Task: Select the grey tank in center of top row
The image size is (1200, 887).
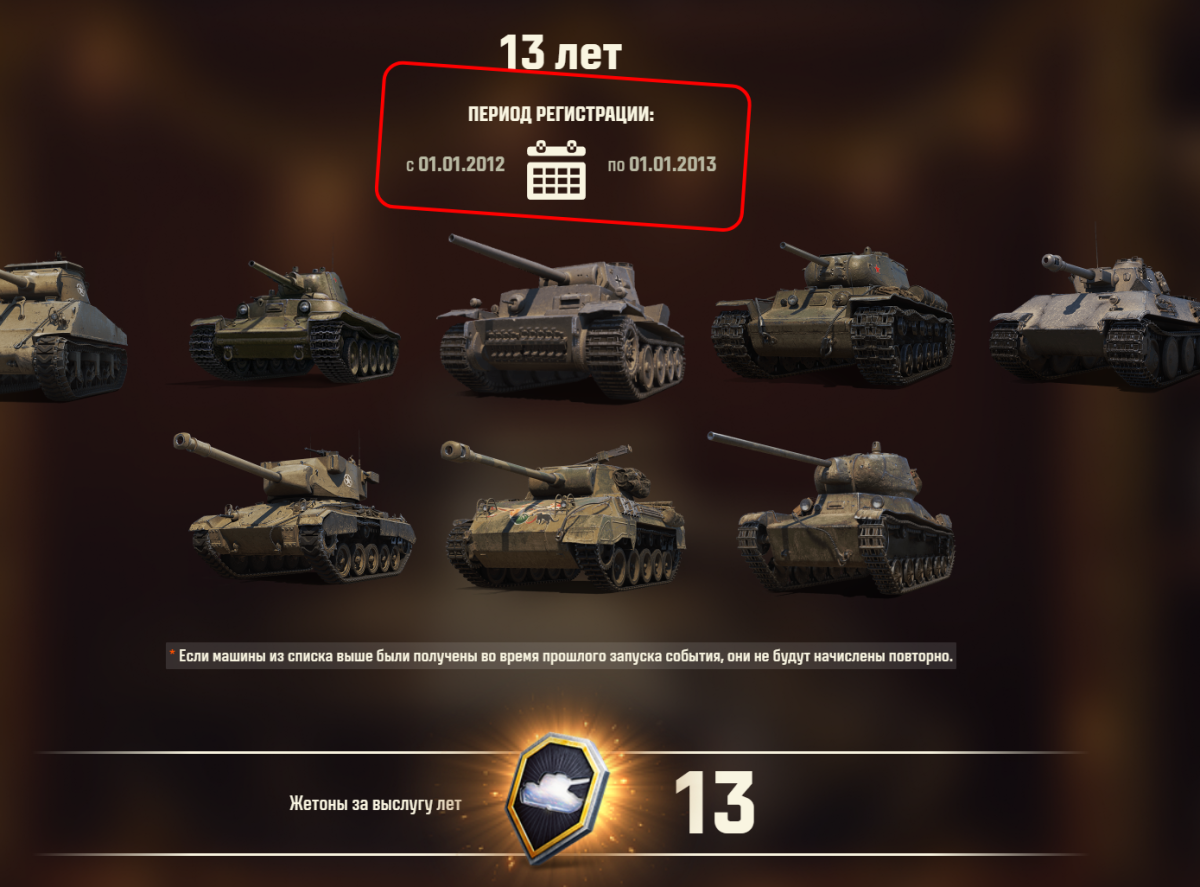Action: pos(563,317)
